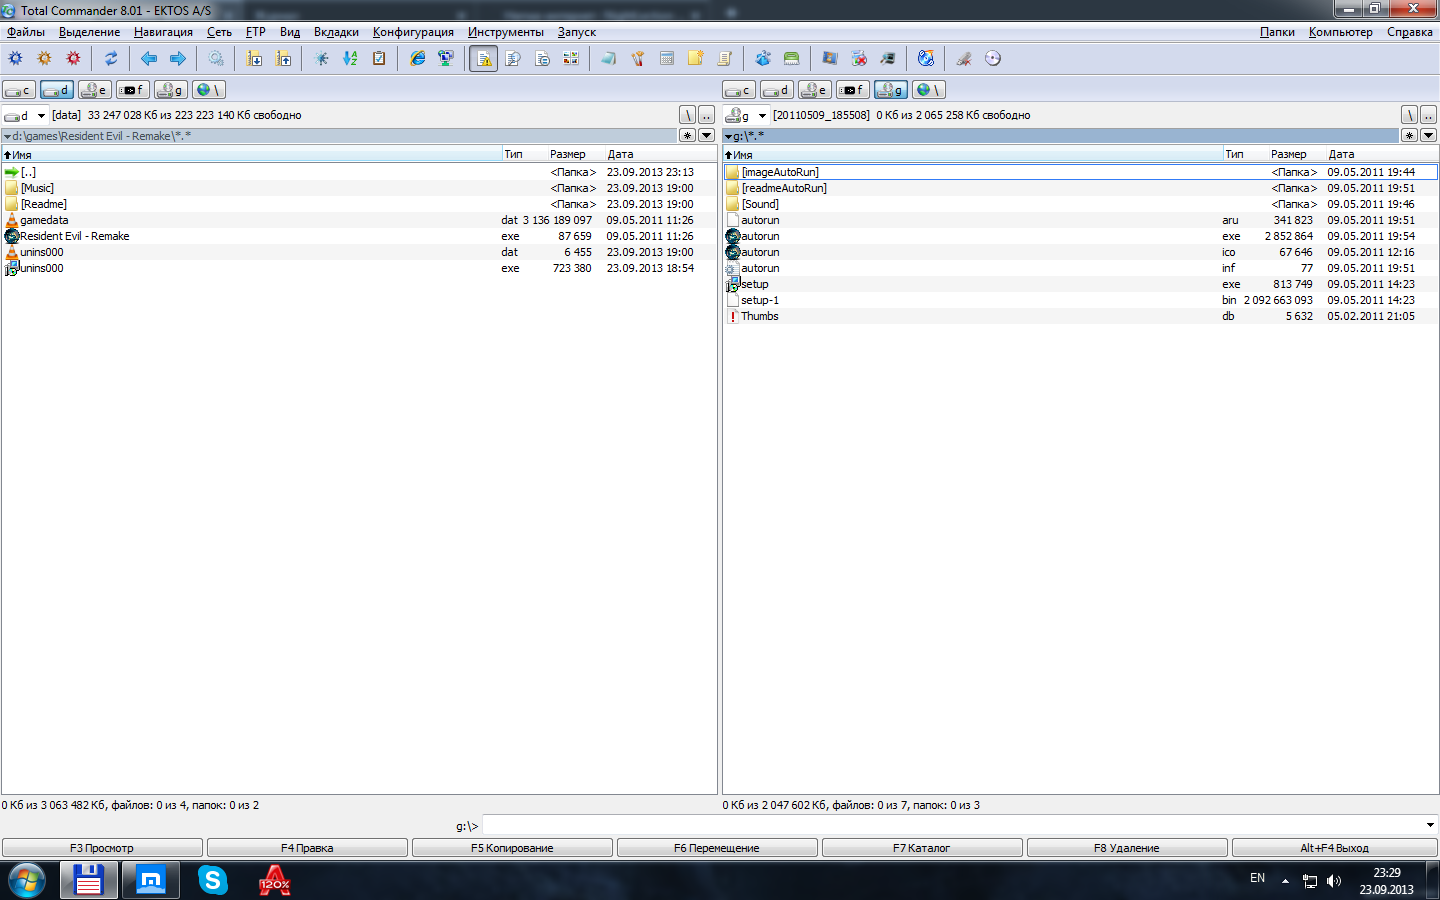Viewport: 1440px width, 900px height.
Task: Open the Файлы menu
Action: pos(26,32)
